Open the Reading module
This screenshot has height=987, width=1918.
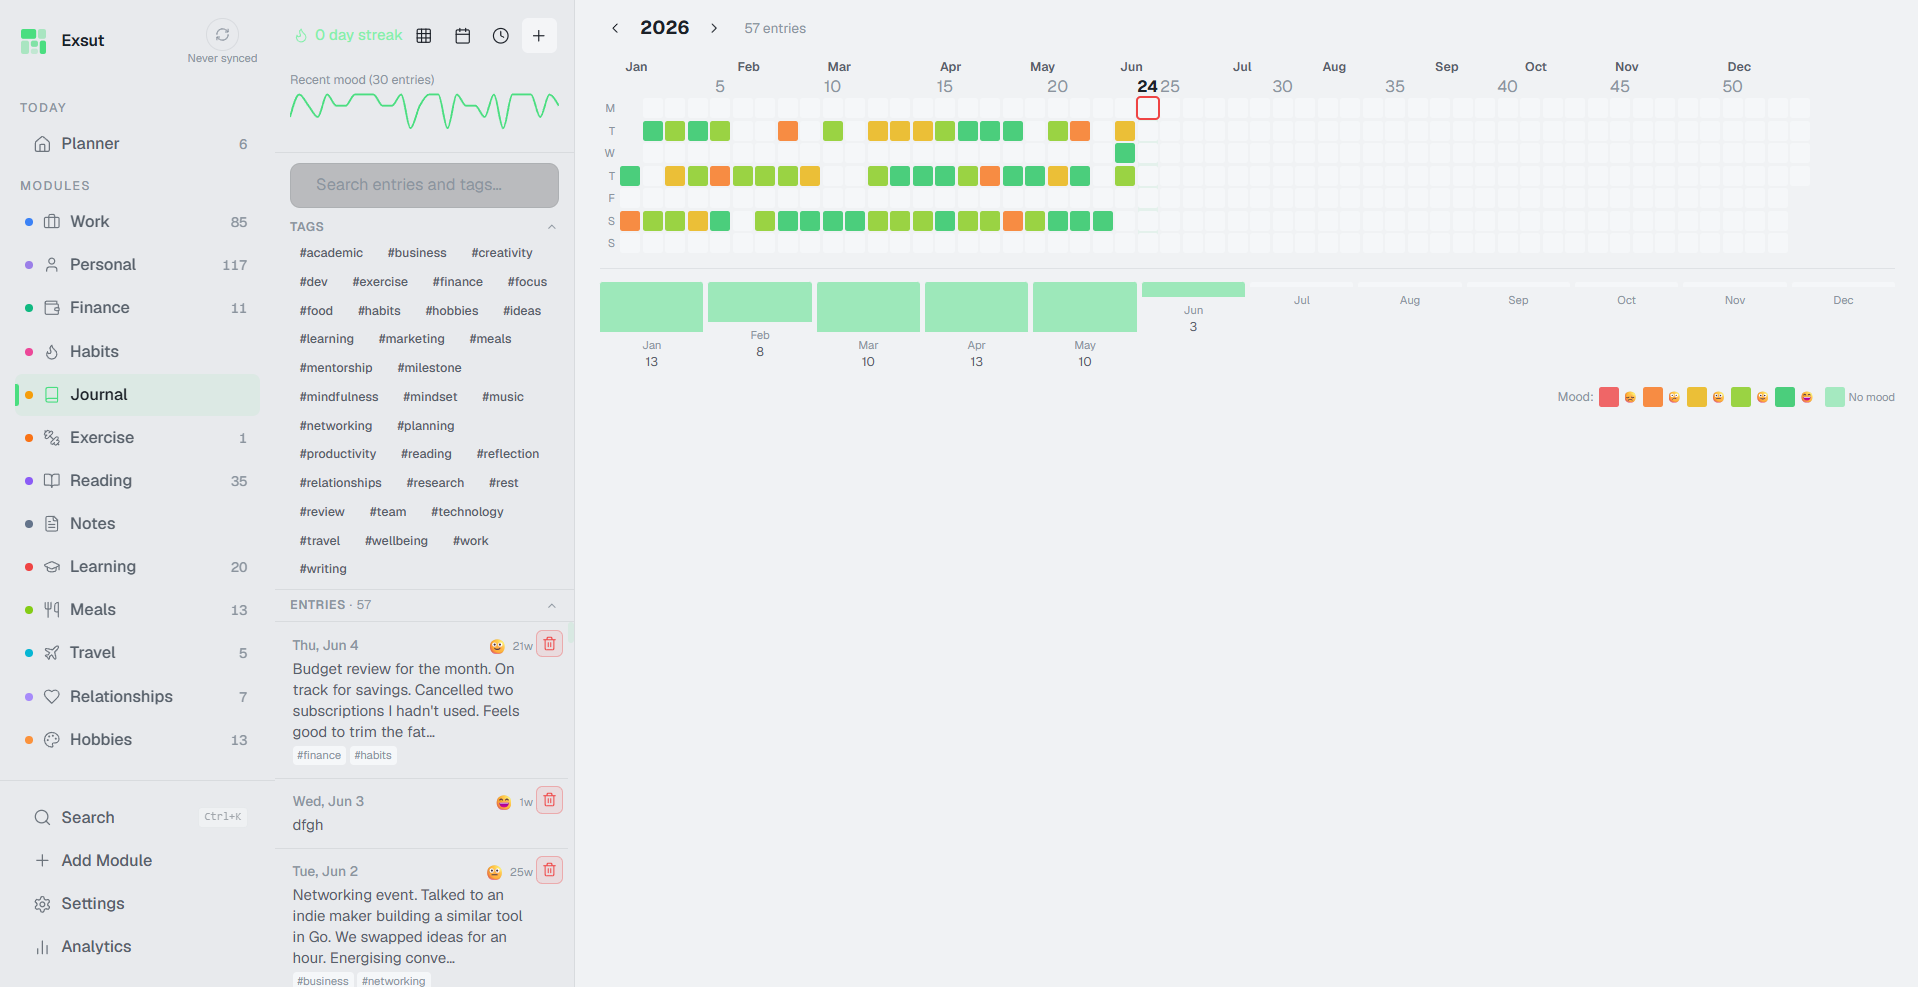[137, 481]
